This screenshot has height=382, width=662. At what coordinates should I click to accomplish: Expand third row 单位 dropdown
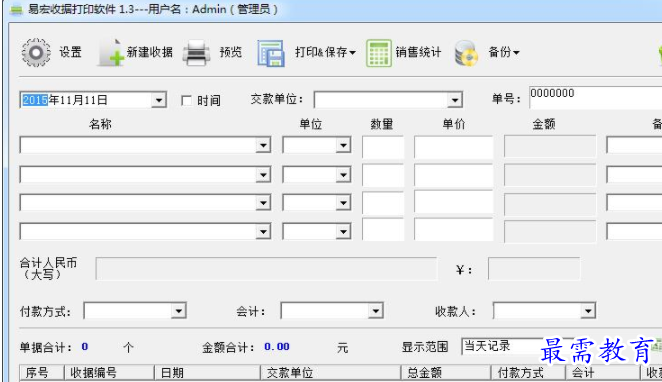pos(343,203)
